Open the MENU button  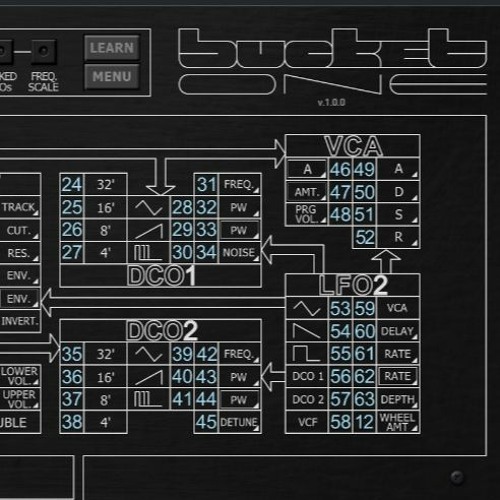[112, 77]
